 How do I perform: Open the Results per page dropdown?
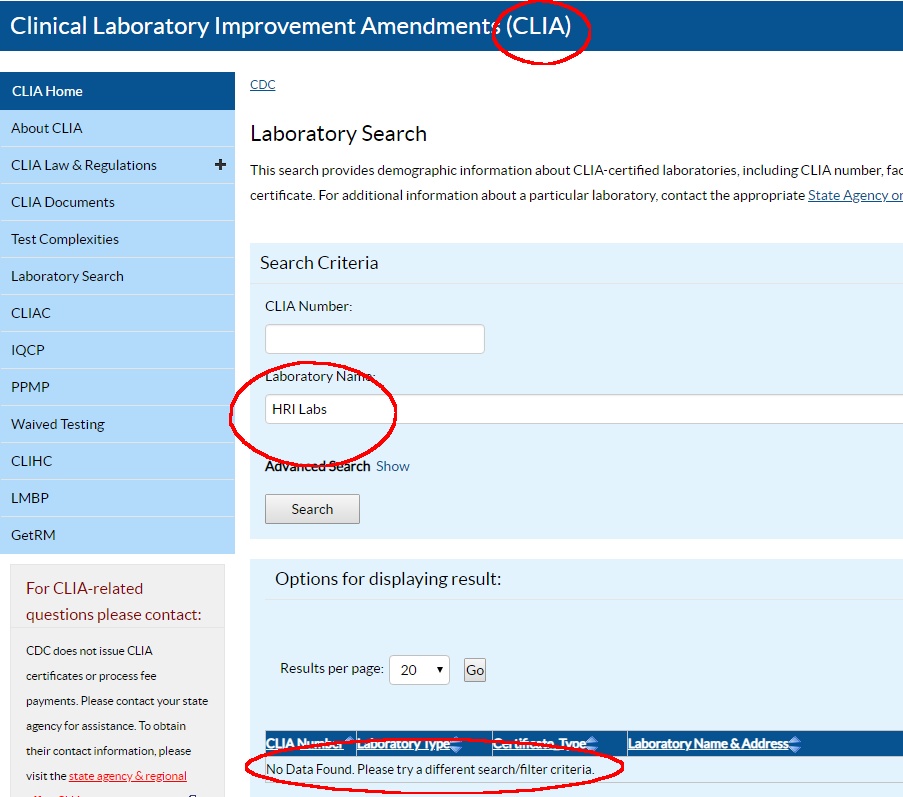pos(419,670)
